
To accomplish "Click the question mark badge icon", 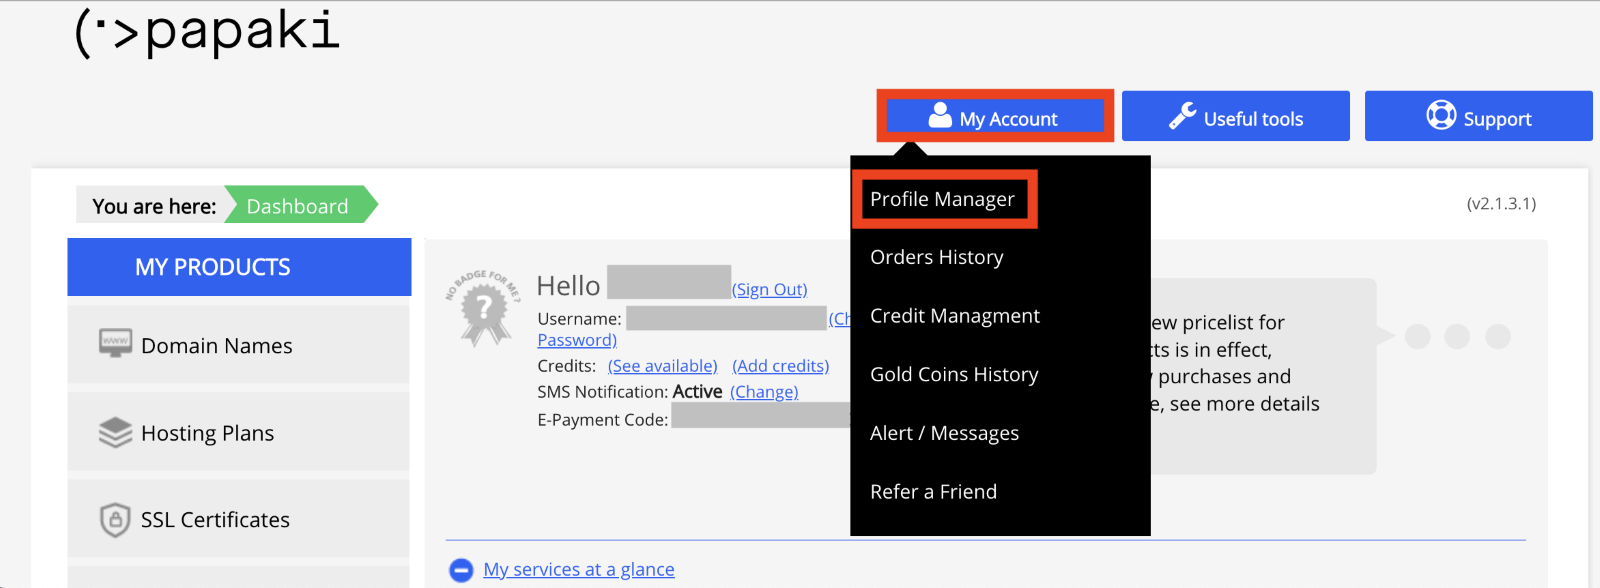I will [484, 309].
